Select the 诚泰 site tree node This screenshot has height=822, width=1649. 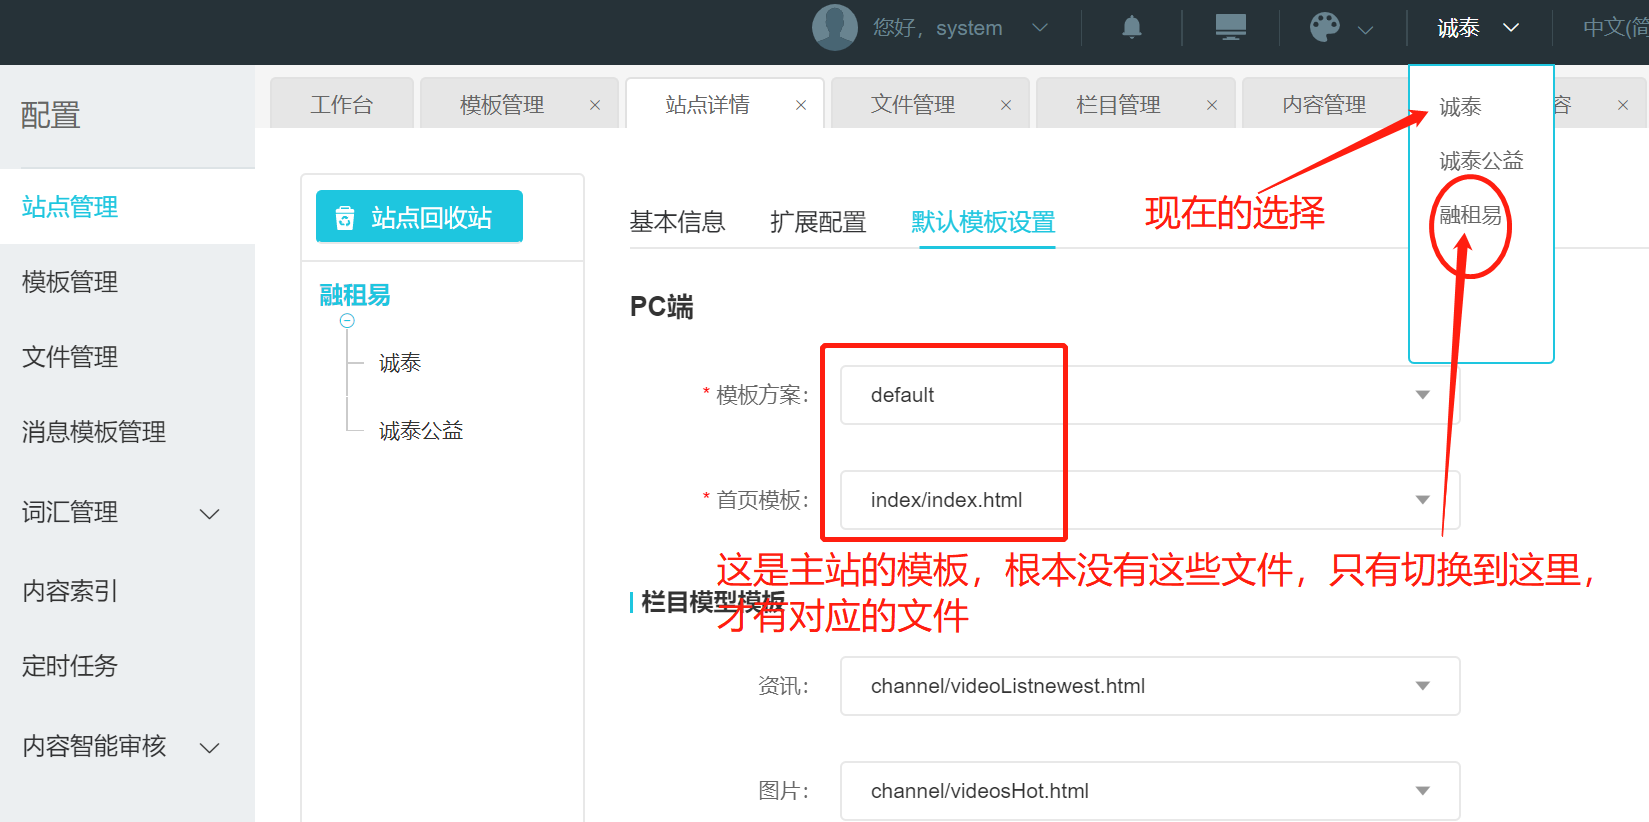pyautogui.click(x=400, y=363)
